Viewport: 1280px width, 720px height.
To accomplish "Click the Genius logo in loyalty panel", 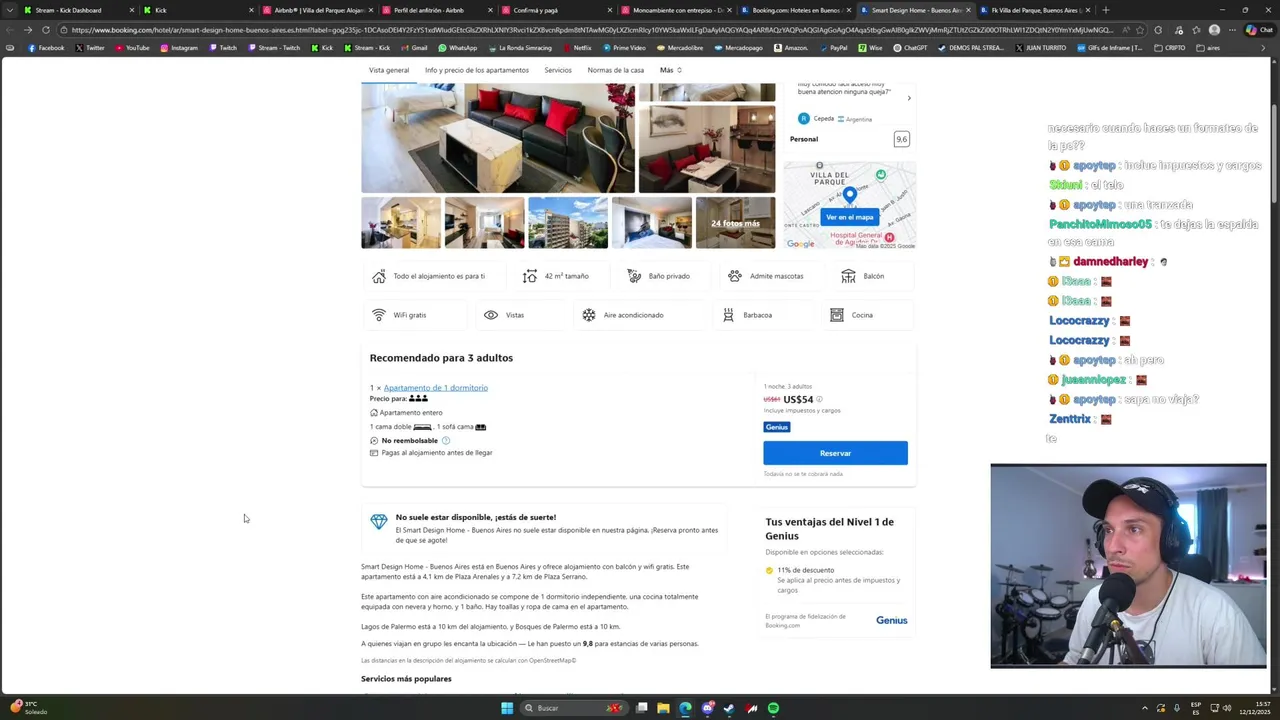I will tap(891, 620).
